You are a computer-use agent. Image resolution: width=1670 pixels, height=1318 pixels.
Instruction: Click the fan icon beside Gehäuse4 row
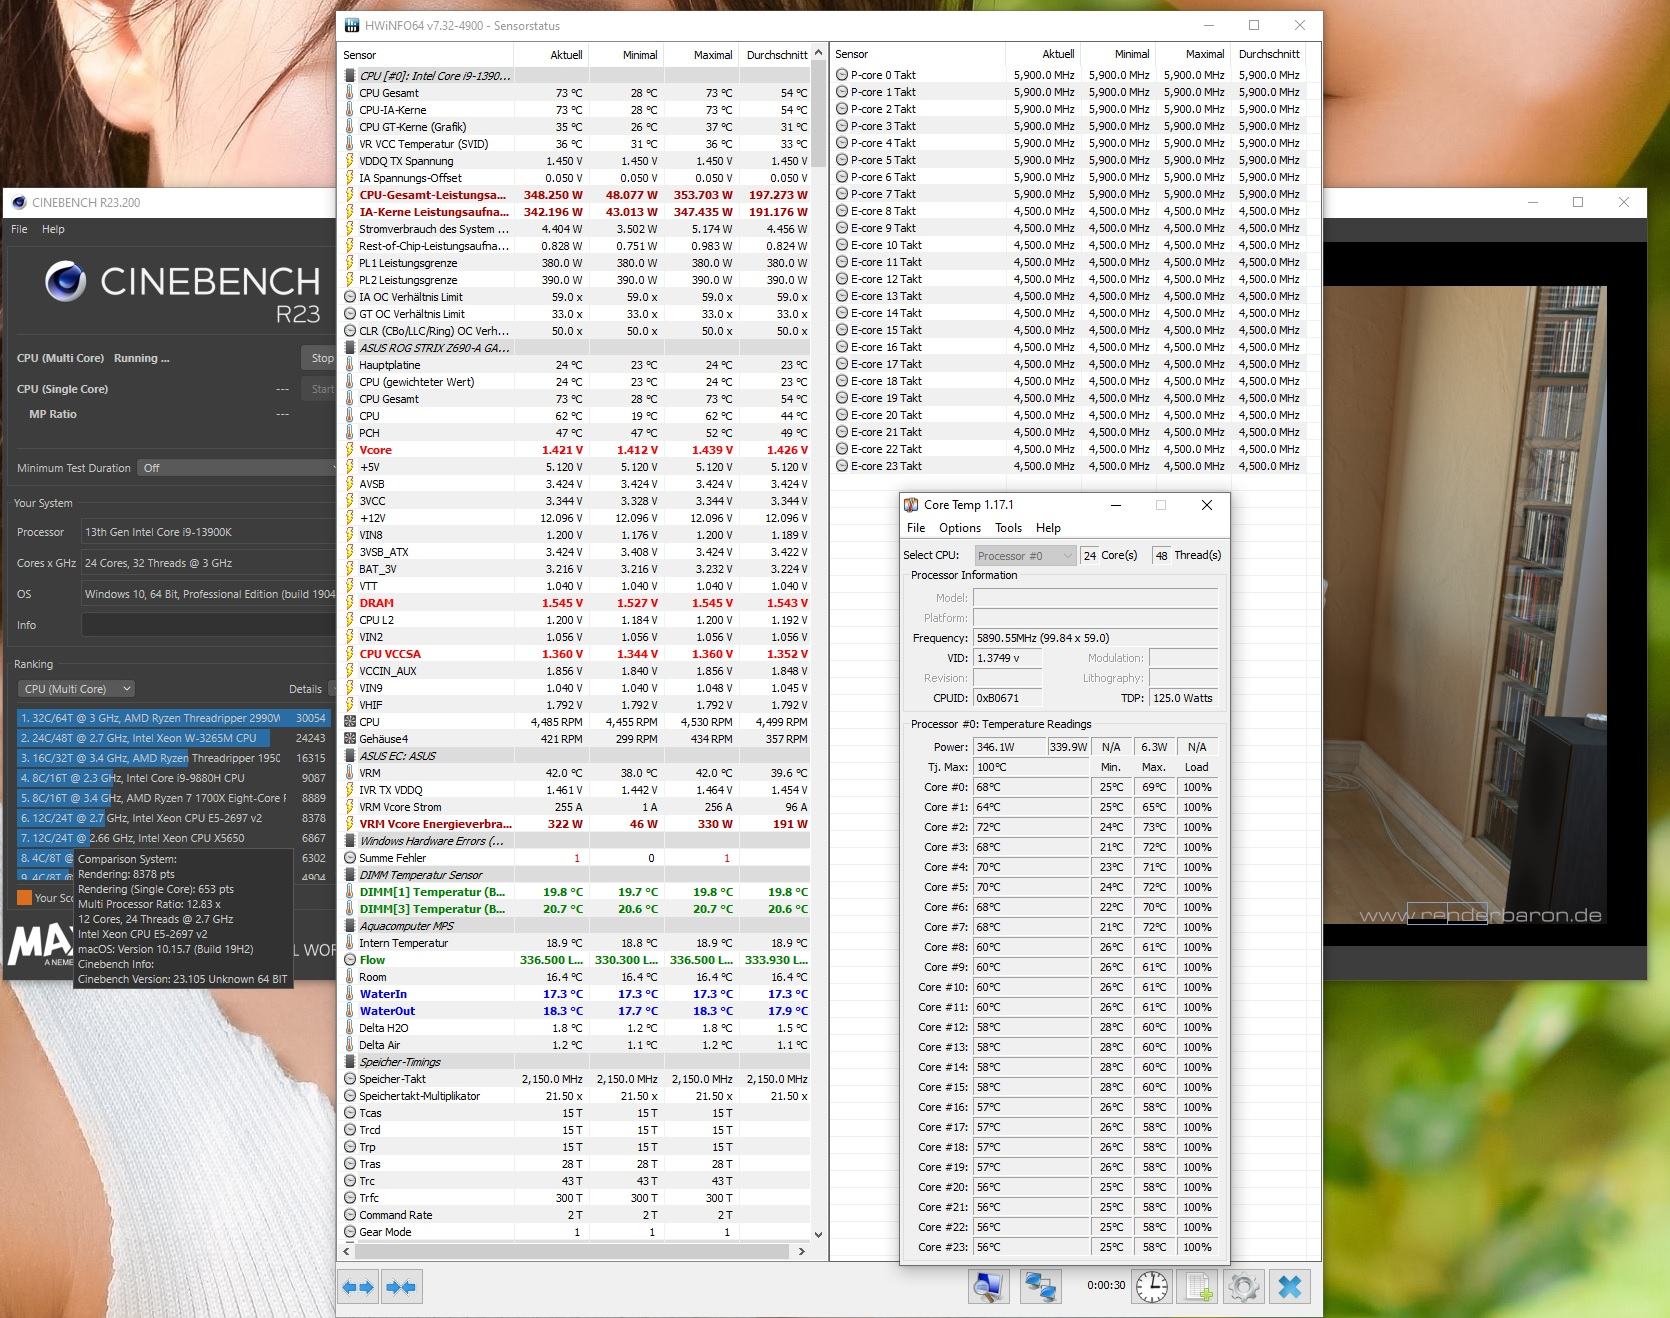[350, 739]
